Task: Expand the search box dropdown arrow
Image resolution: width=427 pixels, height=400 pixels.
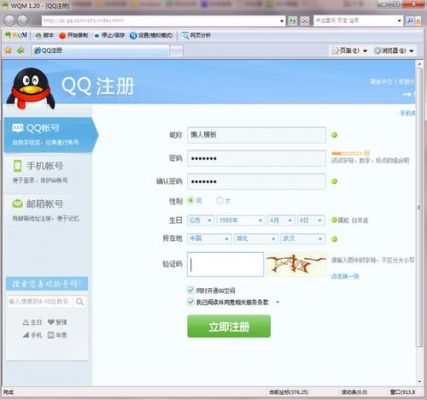Action: 399,21
